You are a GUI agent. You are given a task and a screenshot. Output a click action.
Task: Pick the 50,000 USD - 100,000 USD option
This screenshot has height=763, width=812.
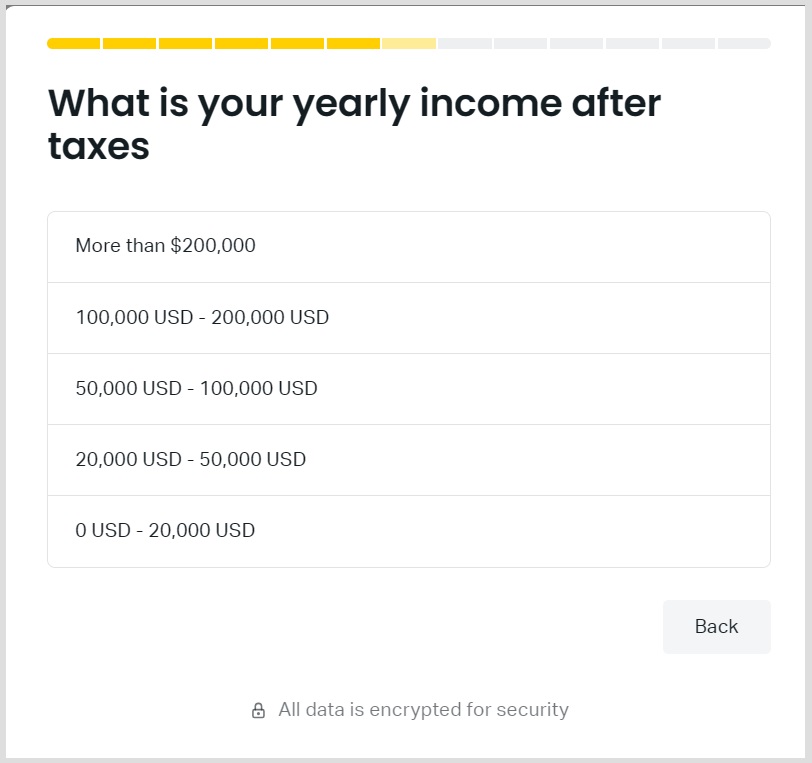[408, 389]
